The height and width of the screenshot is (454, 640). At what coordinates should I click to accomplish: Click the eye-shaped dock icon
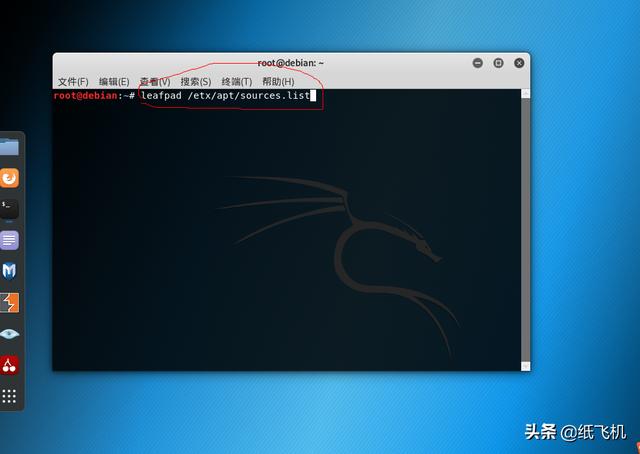click(9, 334)
